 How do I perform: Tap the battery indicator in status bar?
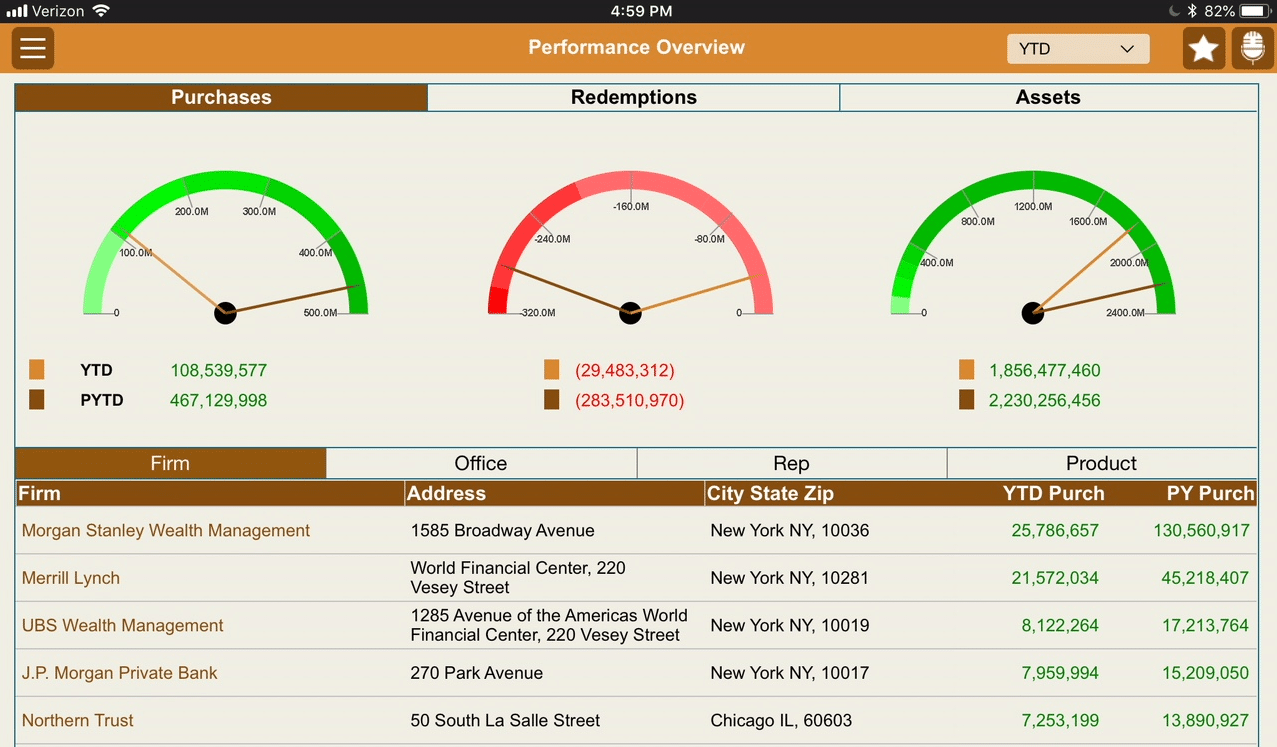click(x=1254, y=11)
